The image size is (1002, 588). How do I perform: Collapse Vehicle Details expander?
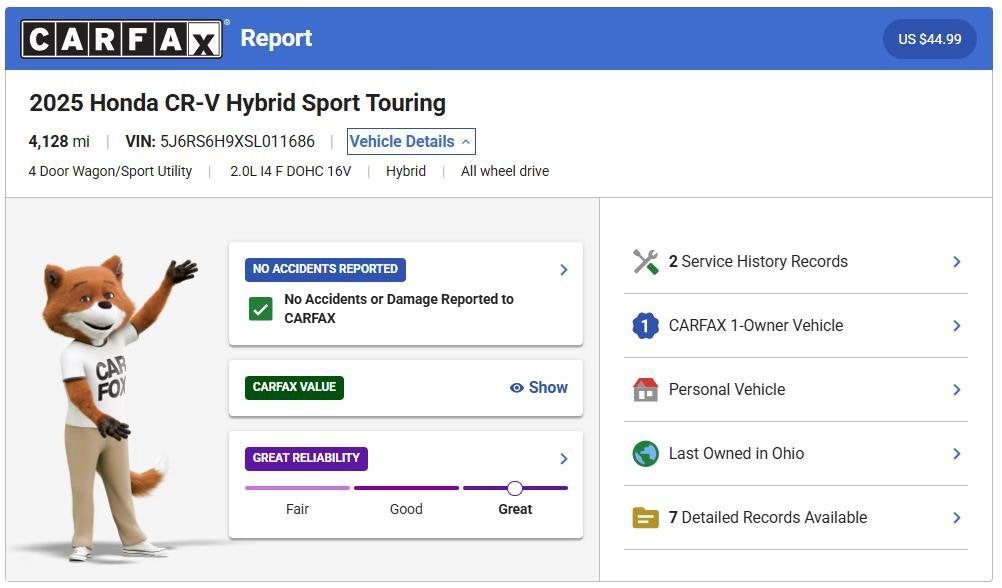[x=411, y=141]
